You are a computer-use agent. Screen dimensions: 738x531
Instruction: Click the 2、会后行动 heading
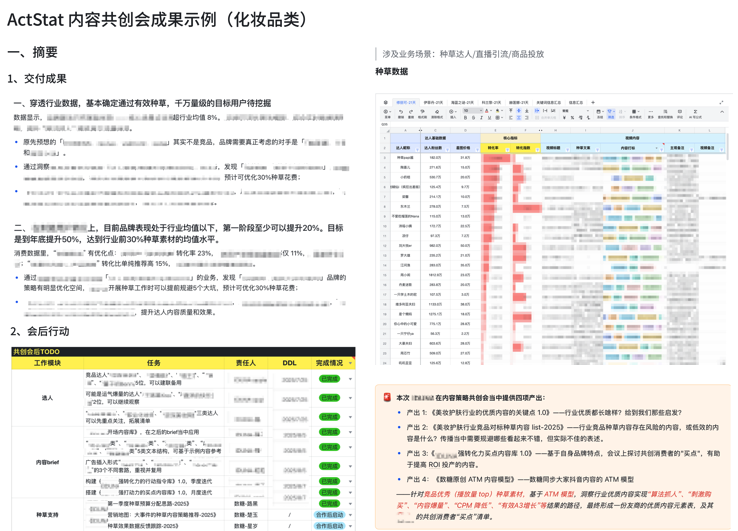click(x=40, y=331)
